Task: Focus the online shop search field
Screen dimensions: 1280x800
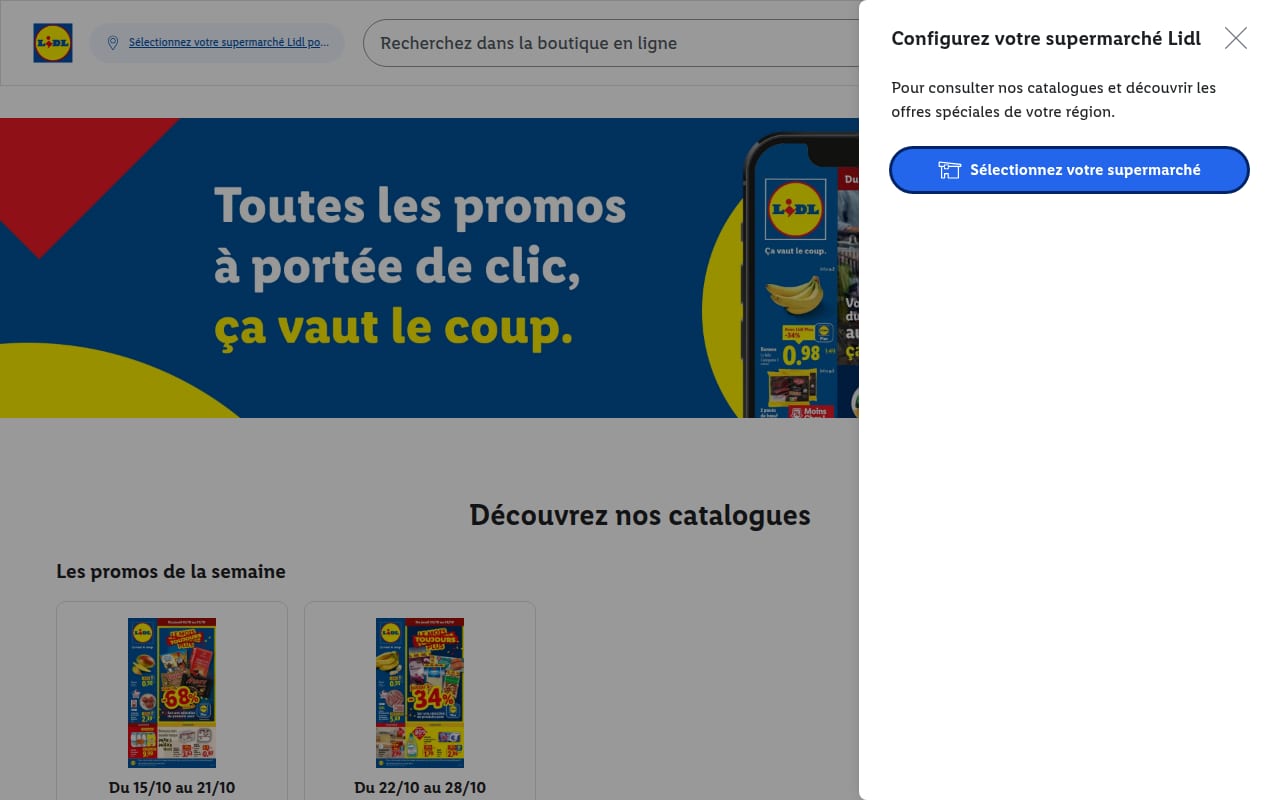Action: [x=611, y=44]
